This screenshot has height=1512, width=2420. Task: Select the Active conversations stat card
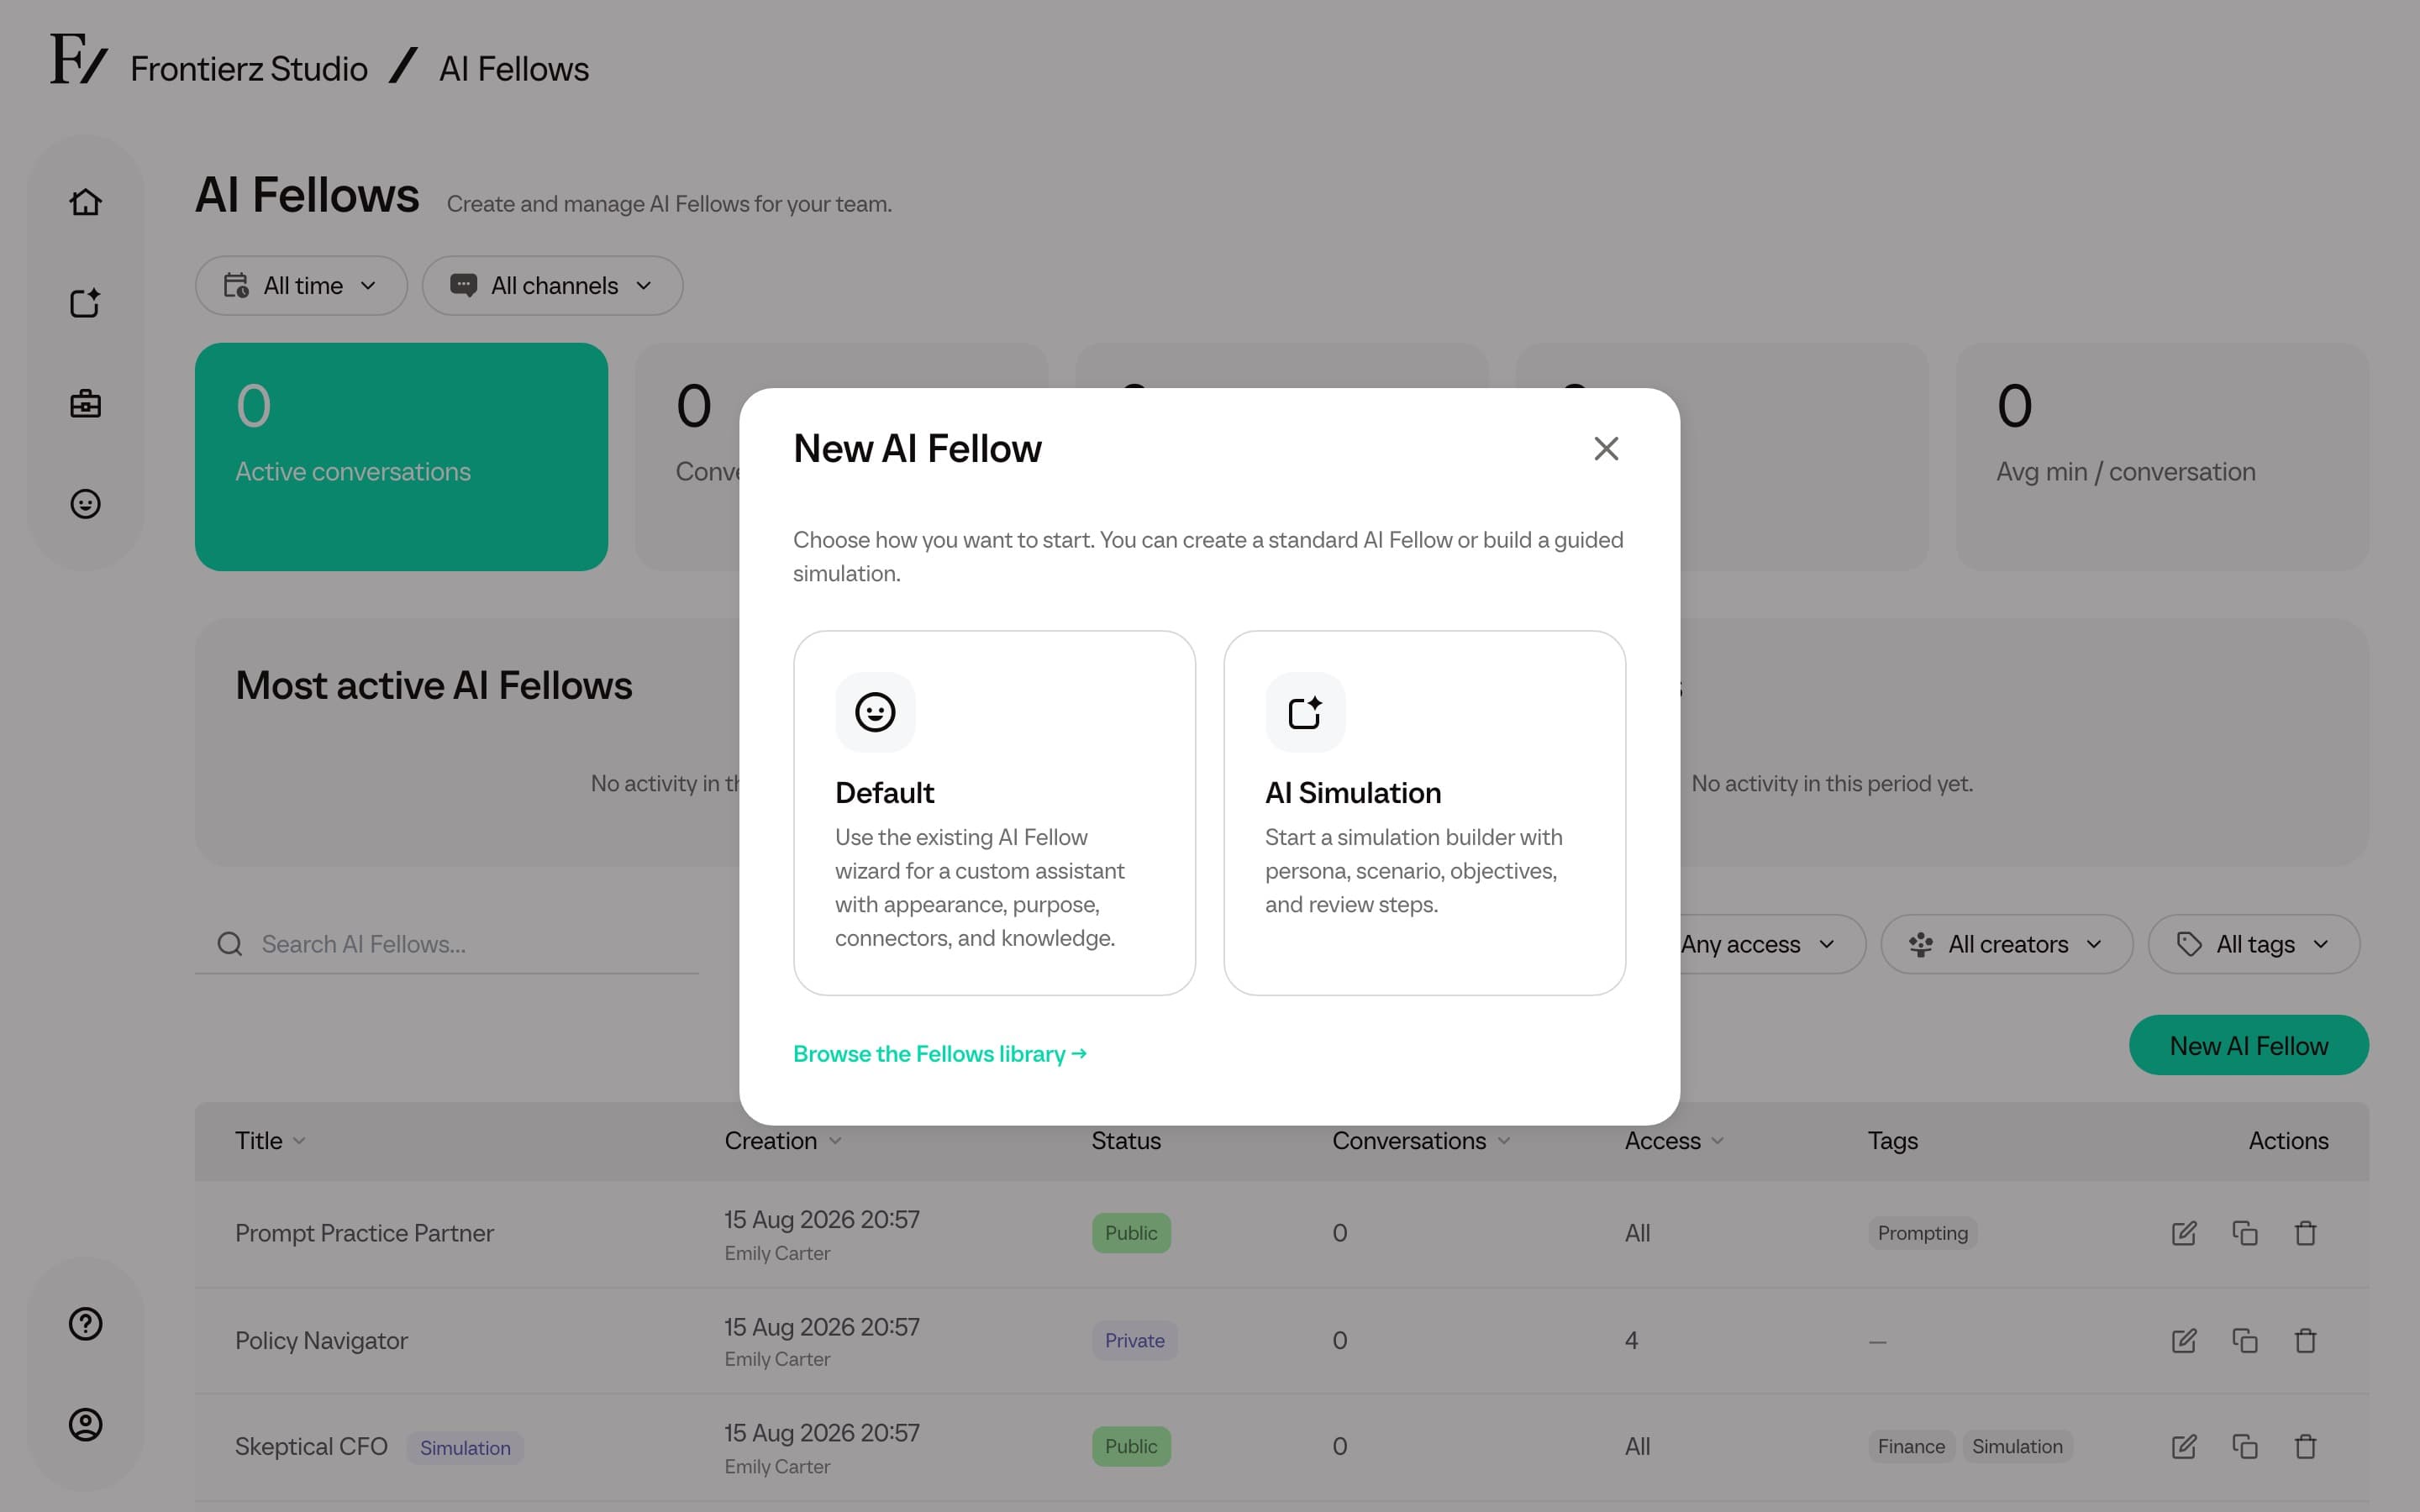(401, 457)
